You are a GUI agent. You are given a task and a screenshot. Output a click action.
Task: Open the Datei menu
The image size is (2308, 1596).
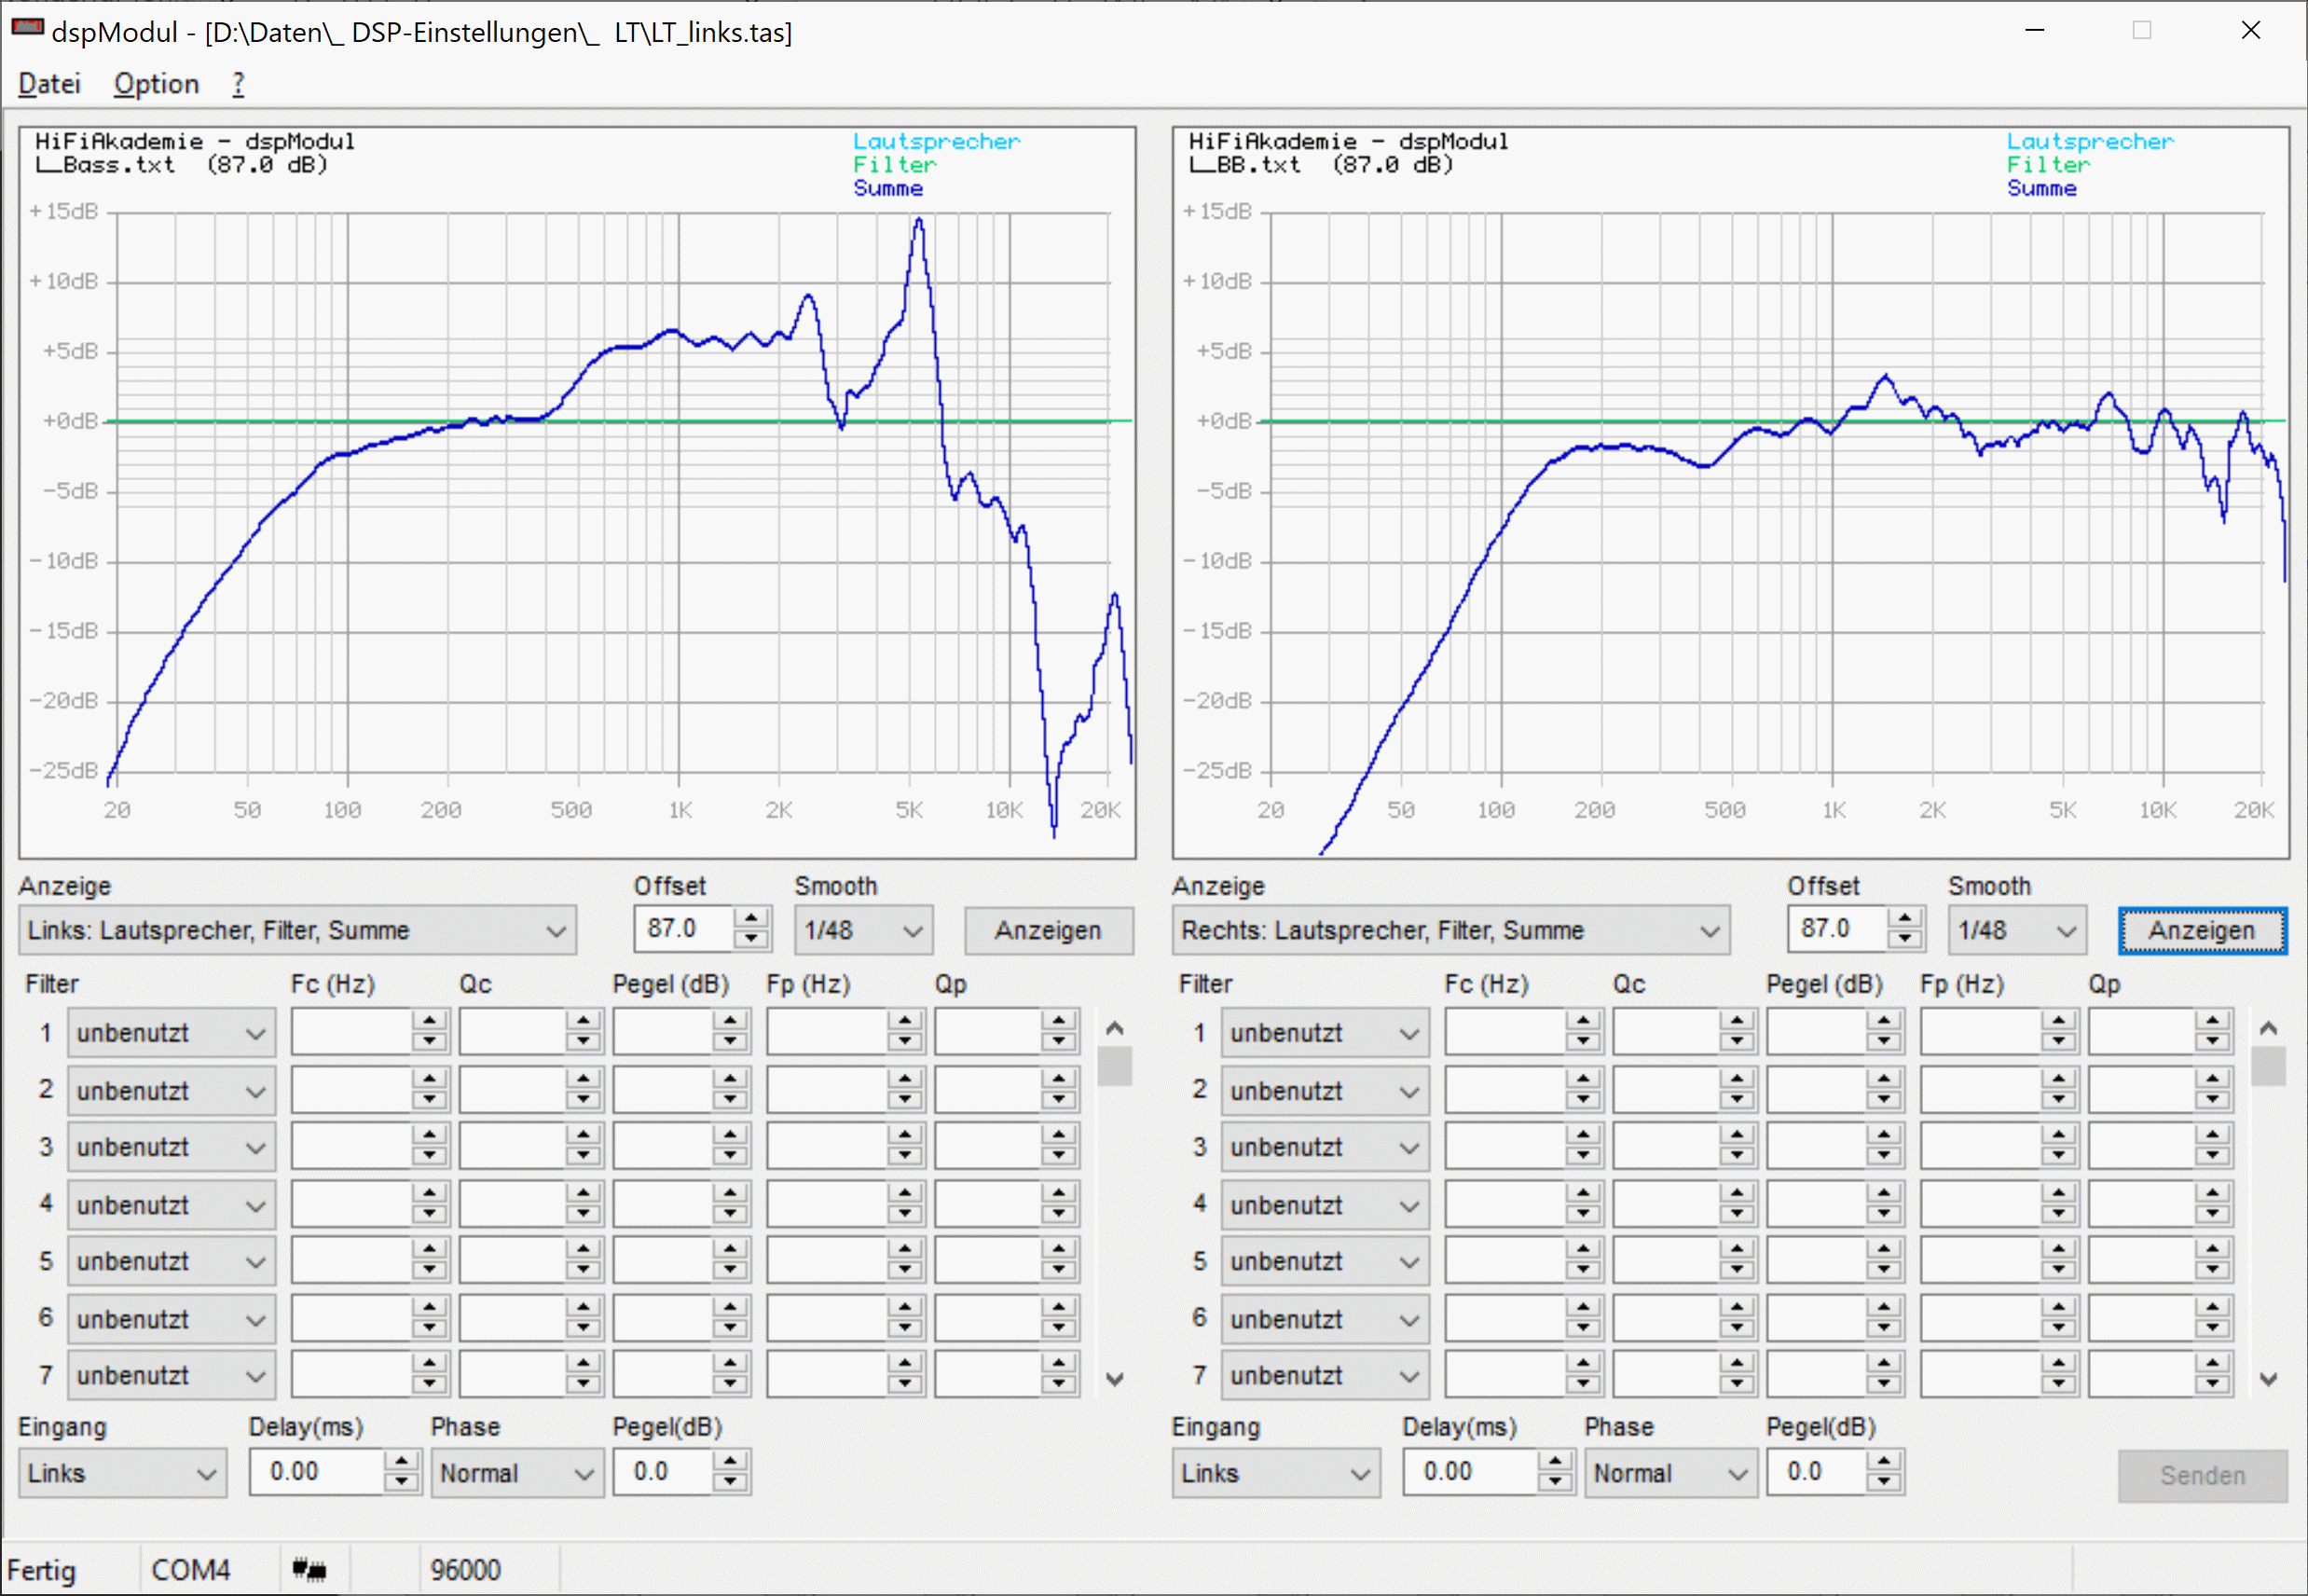[x=50, y=84]
